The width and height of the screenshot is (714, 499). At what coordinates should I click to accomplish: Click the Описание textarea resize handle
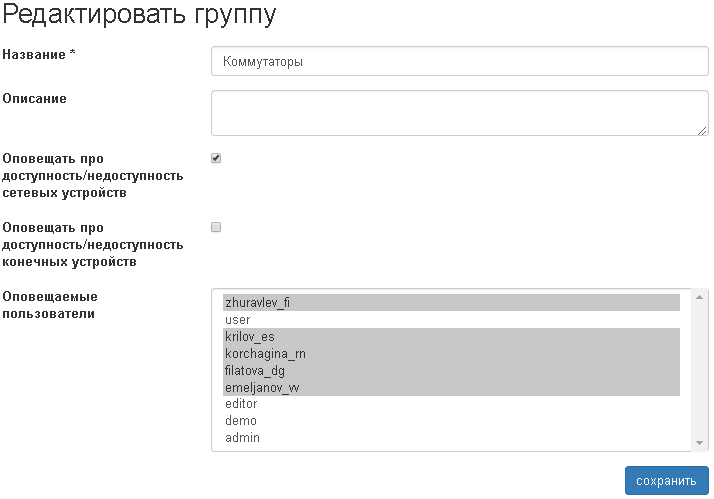(x=703, y=129)
